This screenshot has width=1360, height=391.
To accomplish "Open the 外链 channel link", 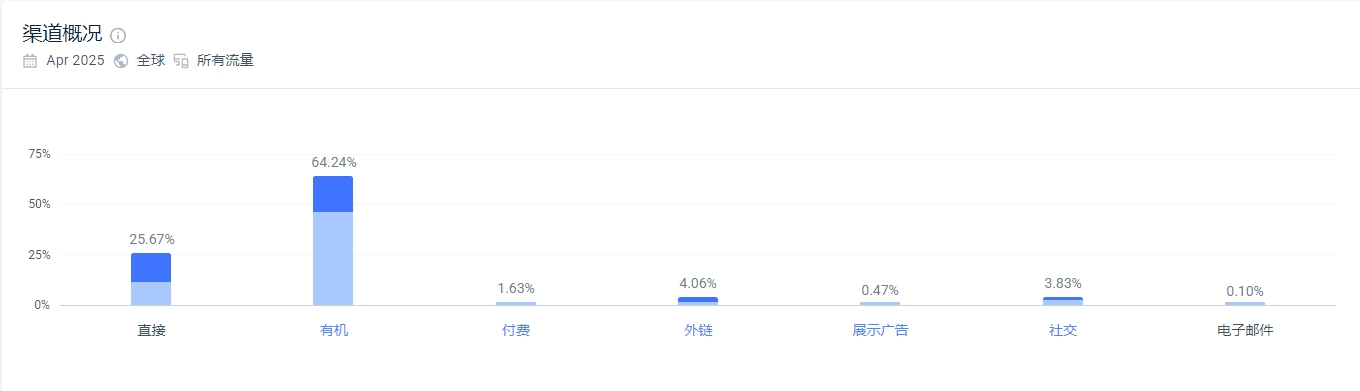I will click(698, 330).
